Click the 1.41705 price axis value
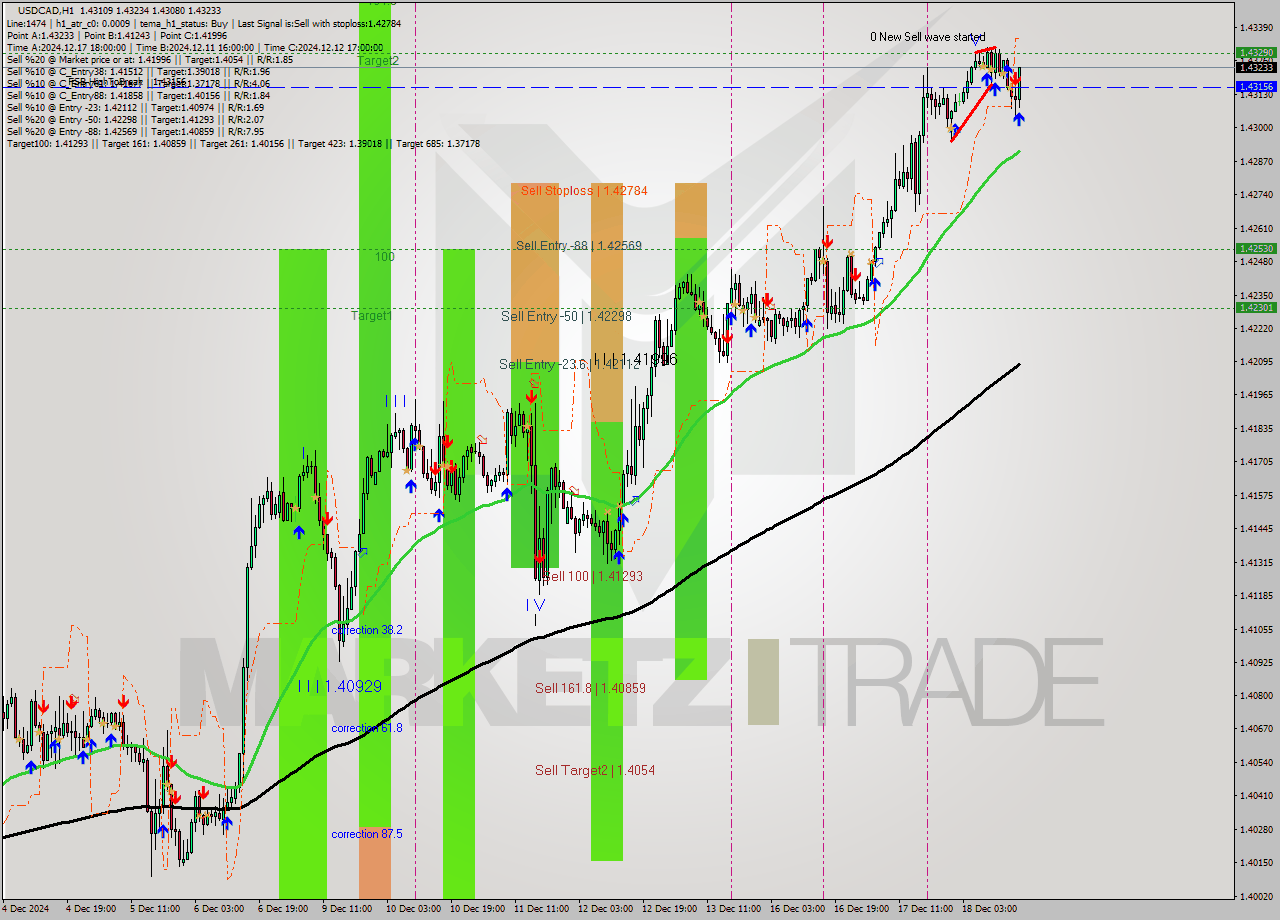 click(x=1257, y=461)
